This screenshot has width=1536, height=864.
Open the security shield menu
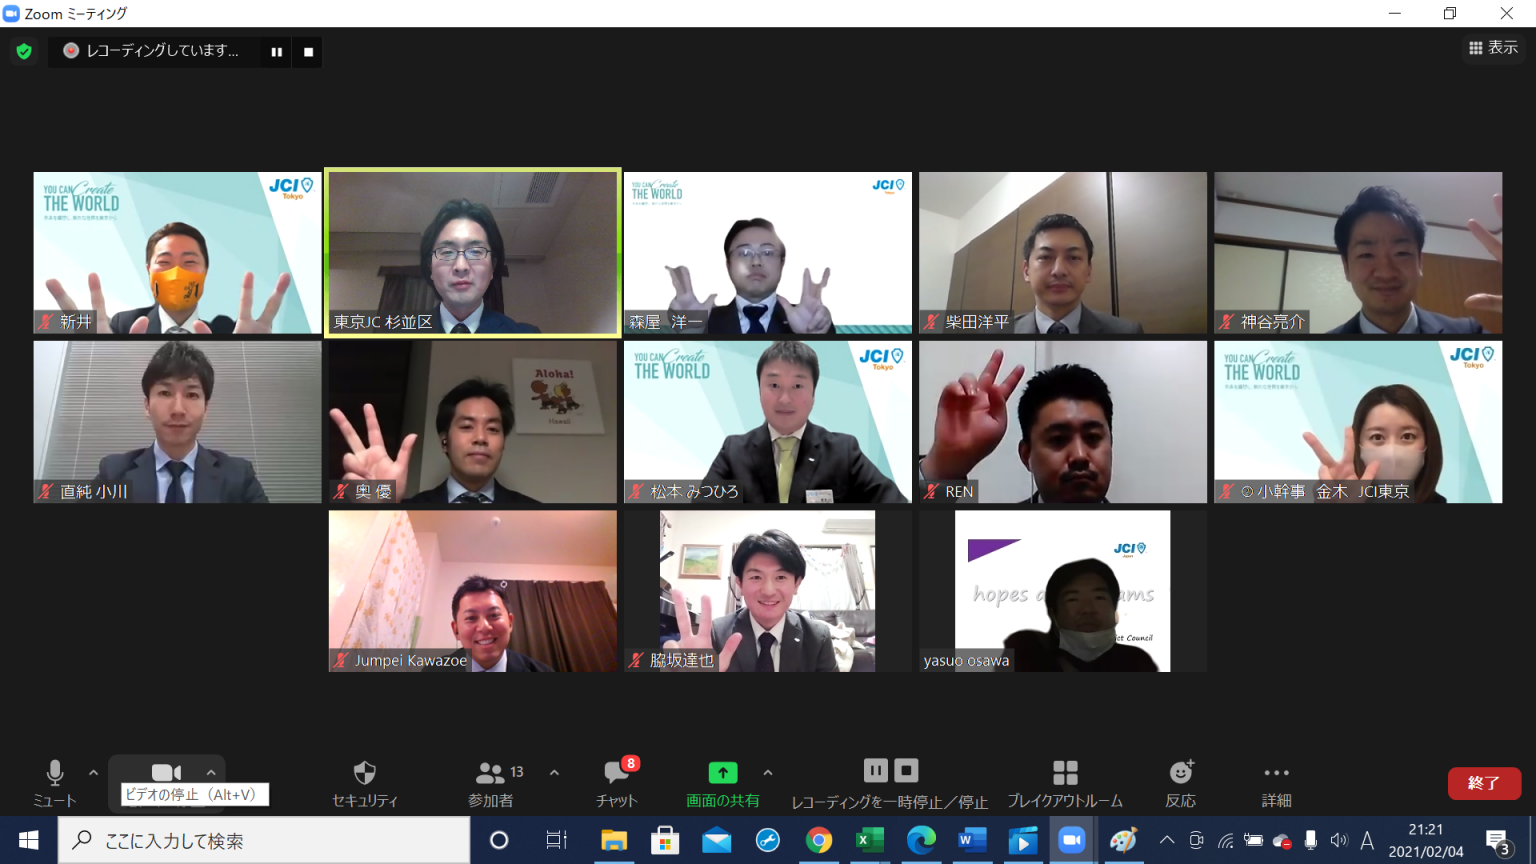click(365, 782)
